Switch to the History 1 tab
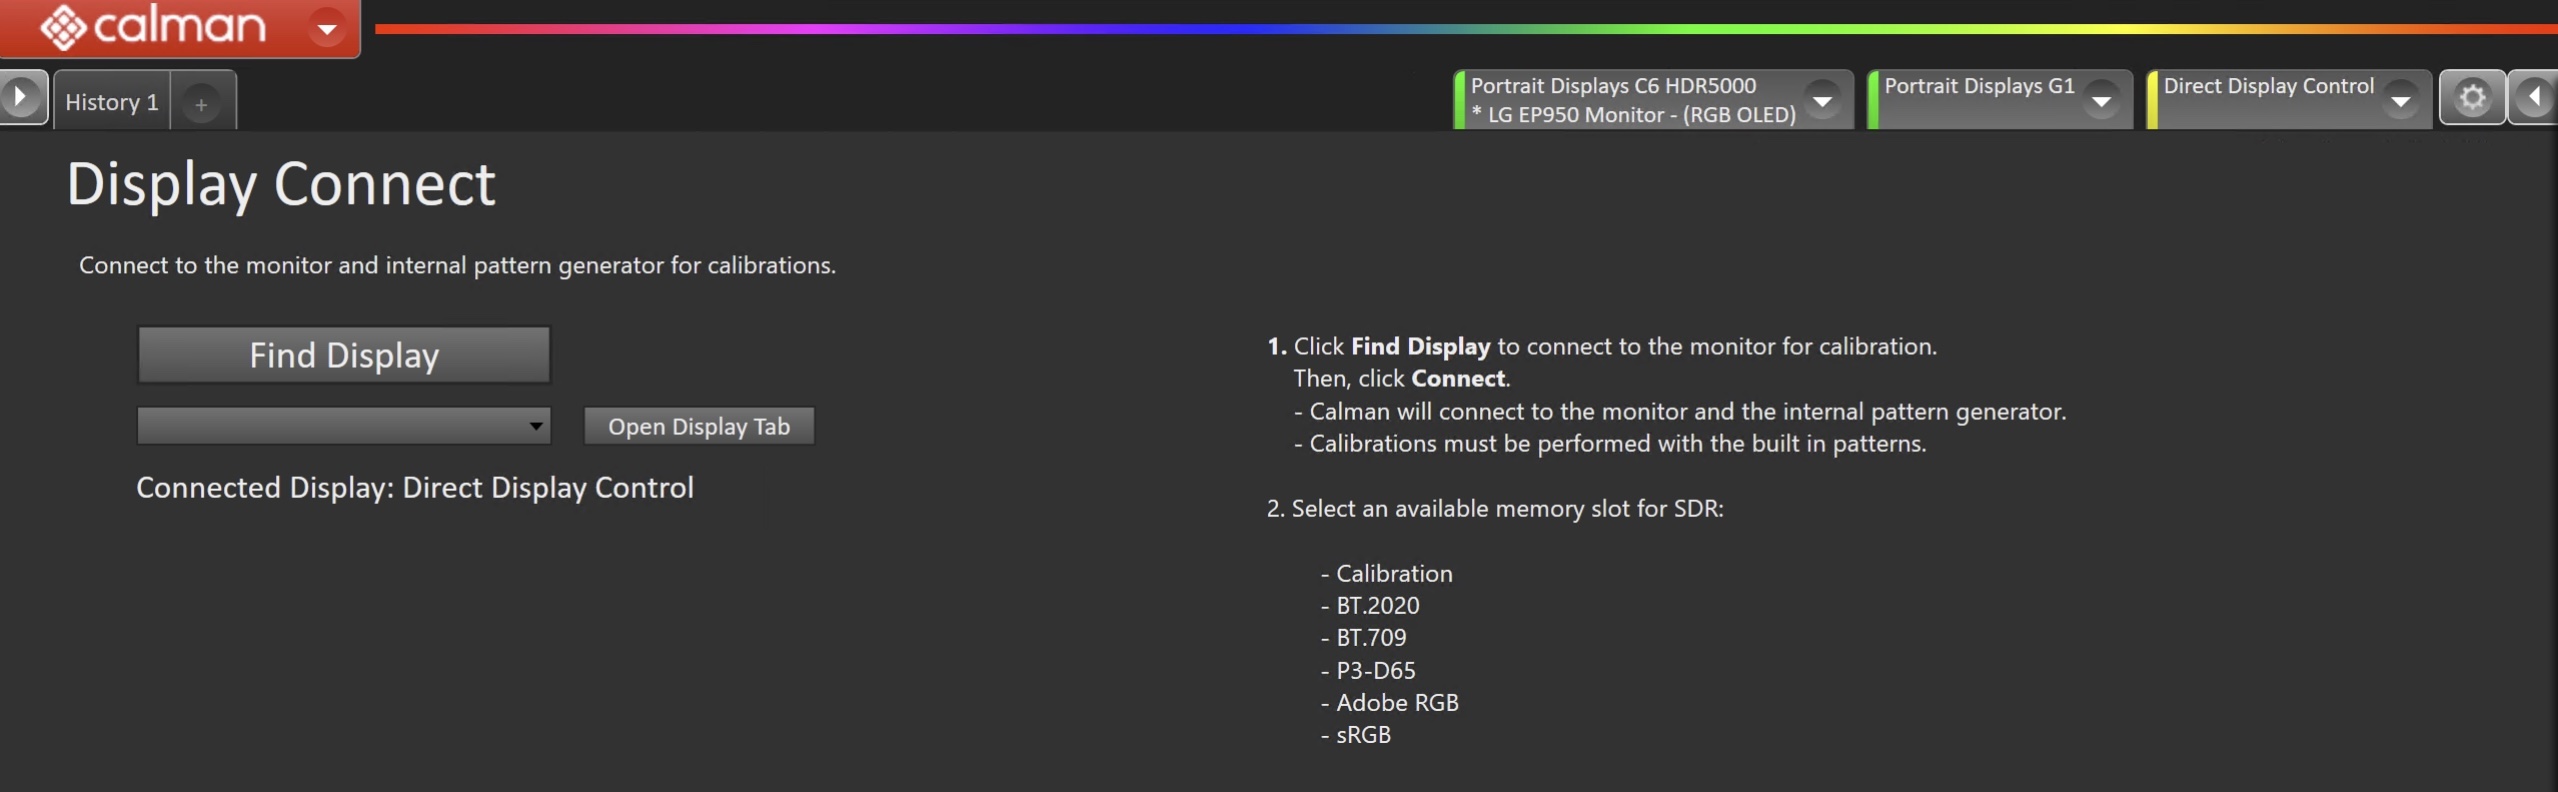The image size is (2558, 792). pos(111,102)
